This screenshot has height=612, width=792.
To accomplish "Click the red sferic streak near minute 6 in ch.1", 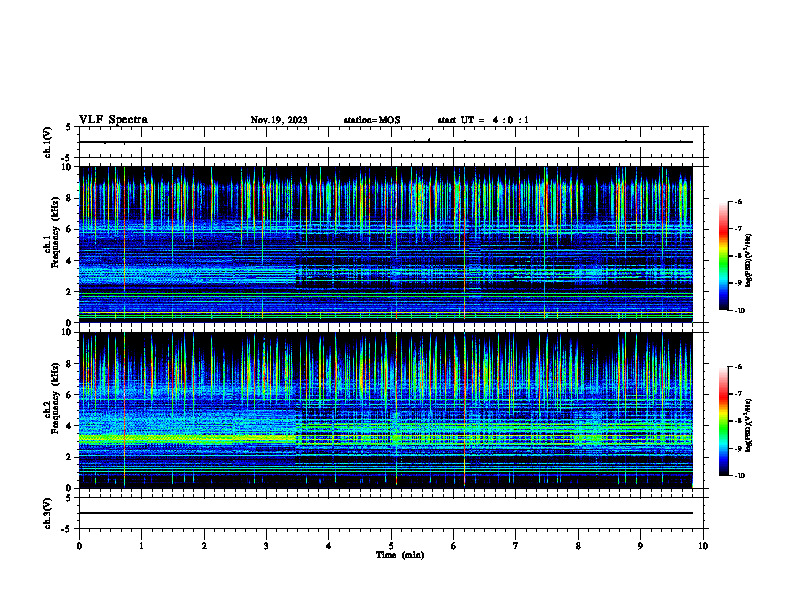I will pos(464,242).
